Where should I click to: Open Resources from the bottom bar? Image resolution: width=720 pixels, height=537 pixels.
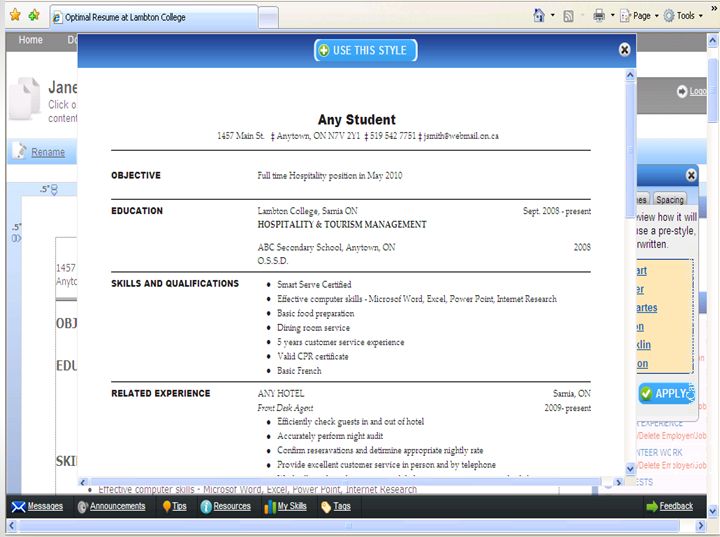coord(232,506)
